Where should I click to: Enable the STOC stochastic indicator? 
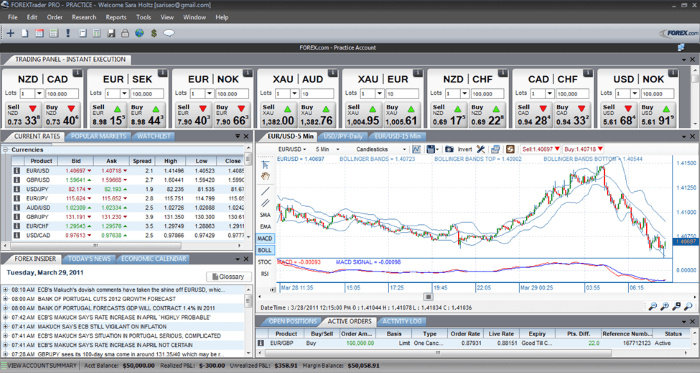pos(265,262)
